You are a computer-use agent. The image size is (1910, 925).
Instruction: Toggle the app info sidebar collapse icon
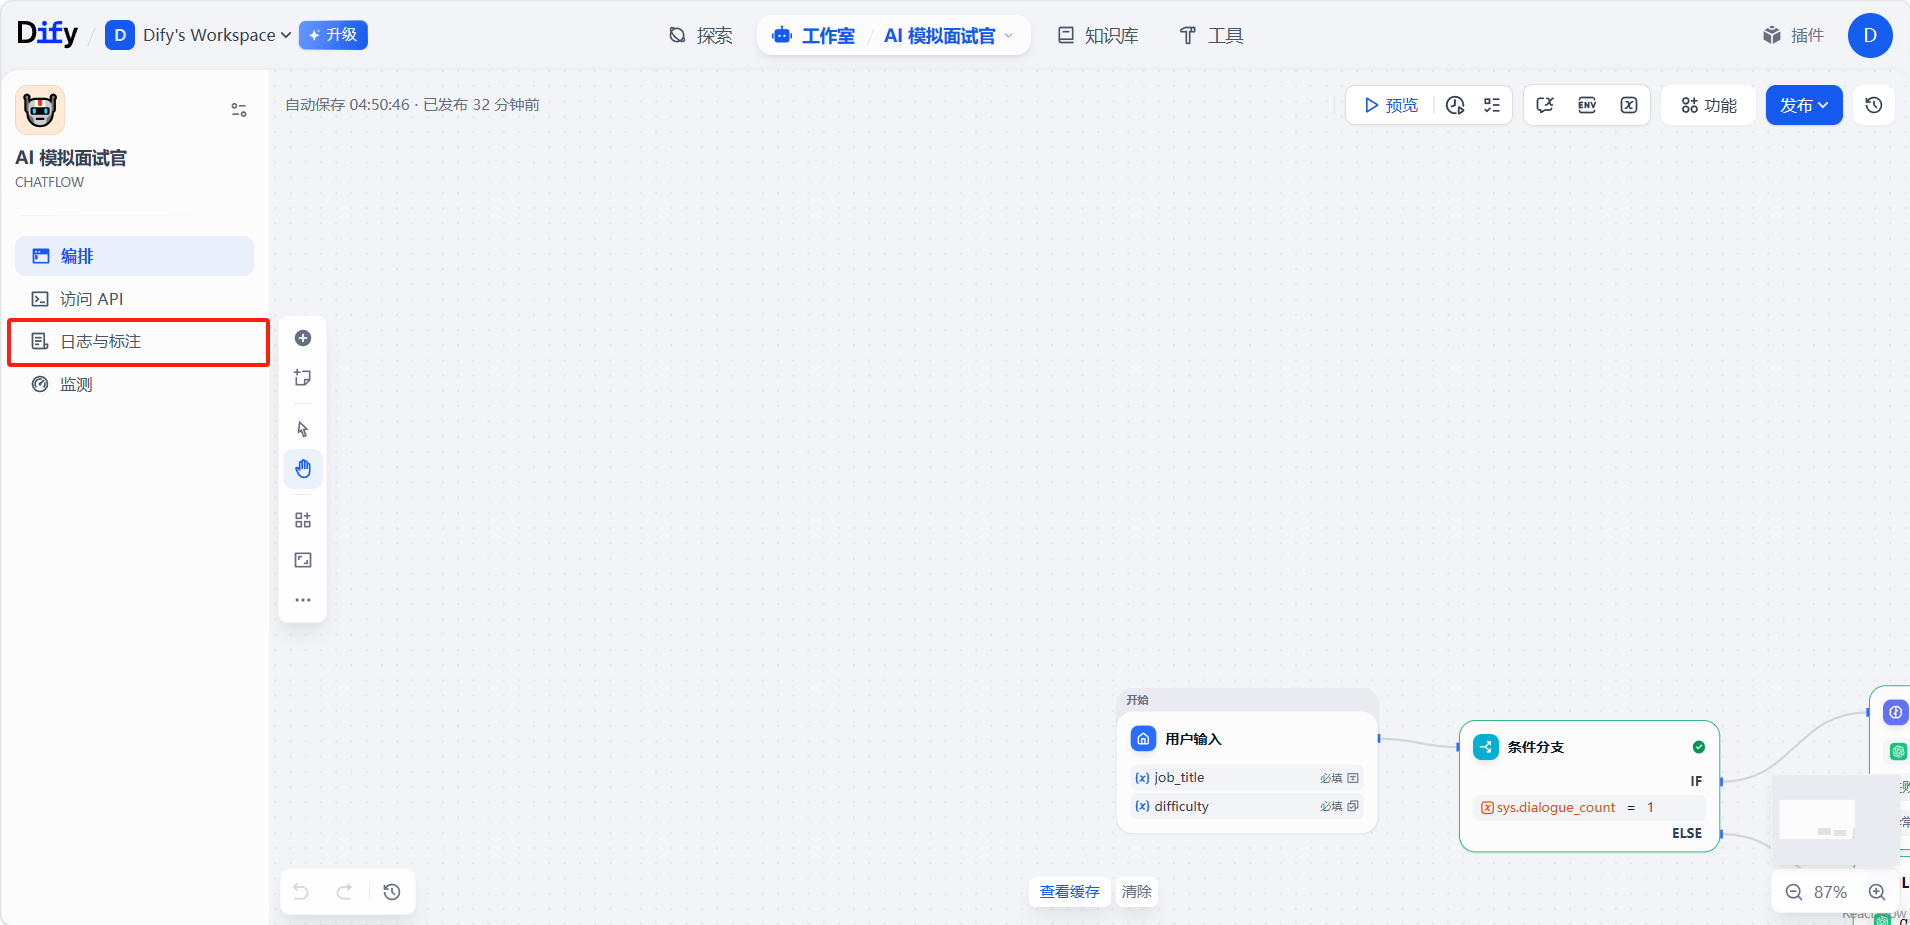(239, 110)
